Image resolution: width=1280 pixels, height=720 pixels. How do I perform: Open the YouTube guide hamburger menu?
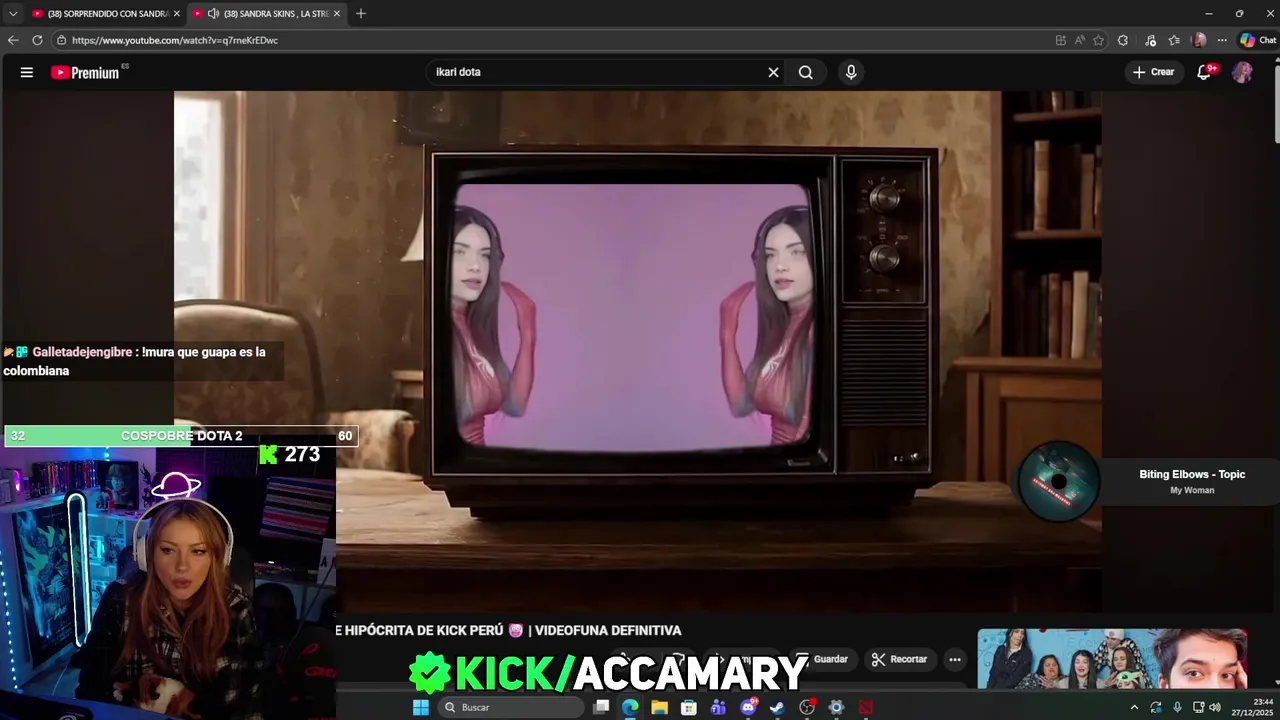27,72
